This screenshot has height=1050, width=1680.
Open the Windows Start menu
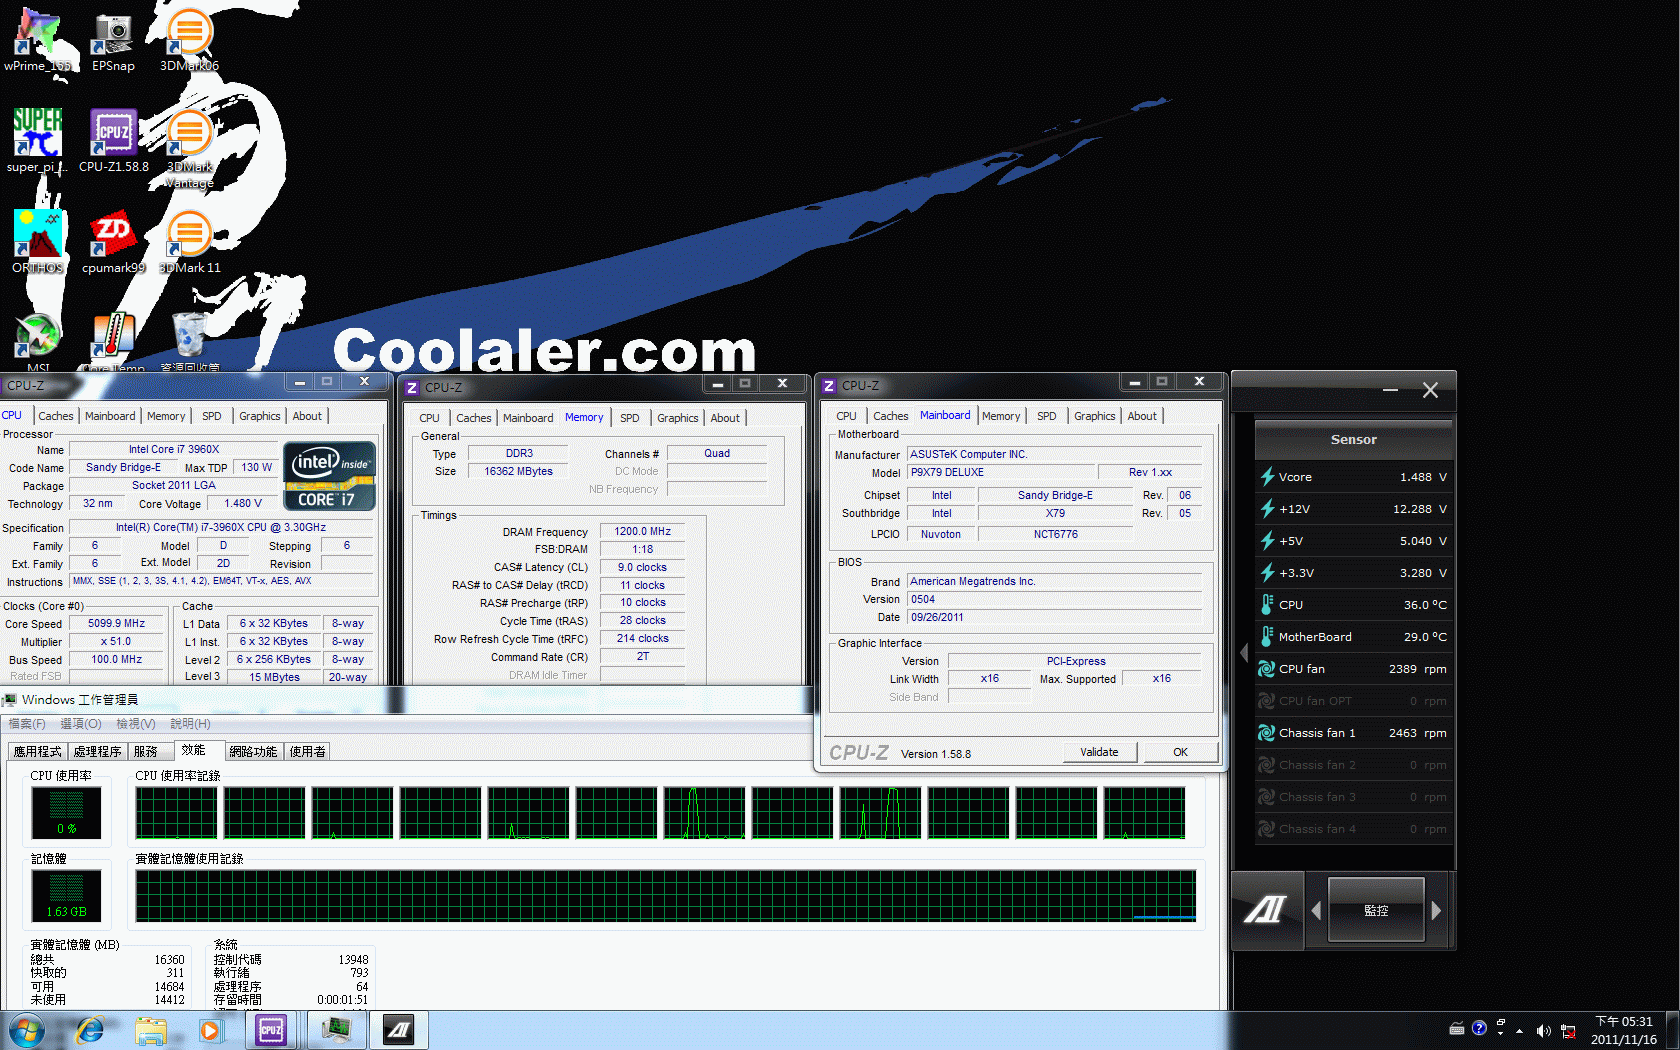click(x=25, y=1029)
